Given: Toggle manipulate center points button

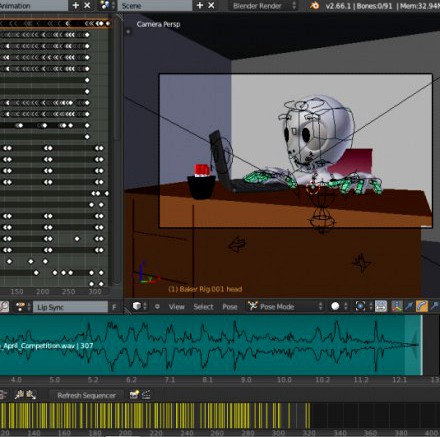Looking at the screenshot, I should [381, 306].
